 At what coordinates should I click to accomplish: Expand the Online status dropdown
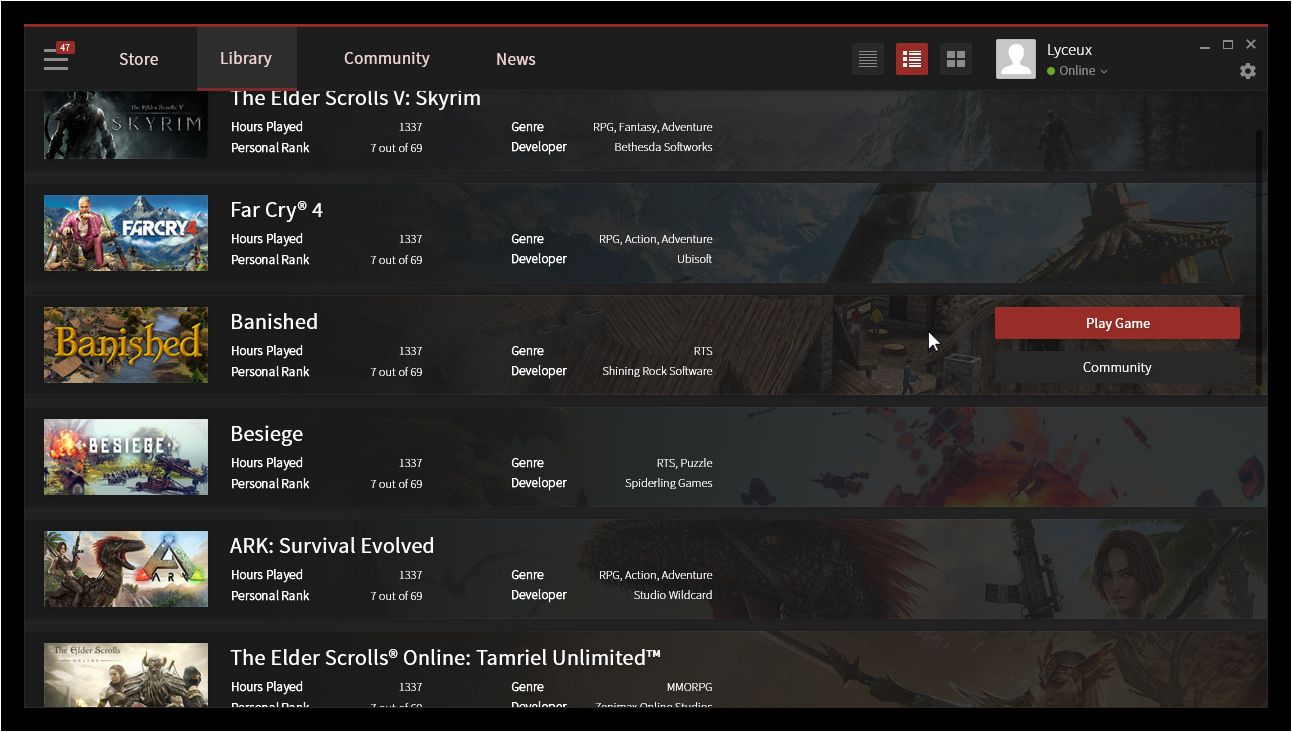[1078, 71]
